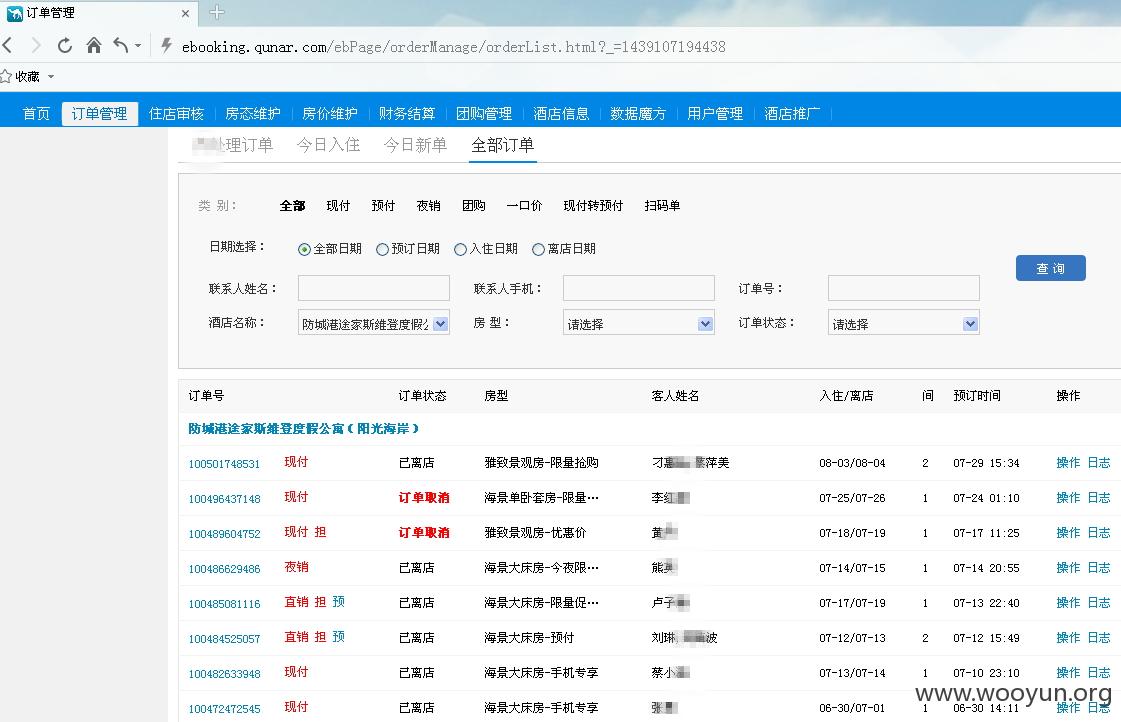This screenshot has height=722, width=1121.
Task: Reload the page with refresh icon
Action: 65,46
